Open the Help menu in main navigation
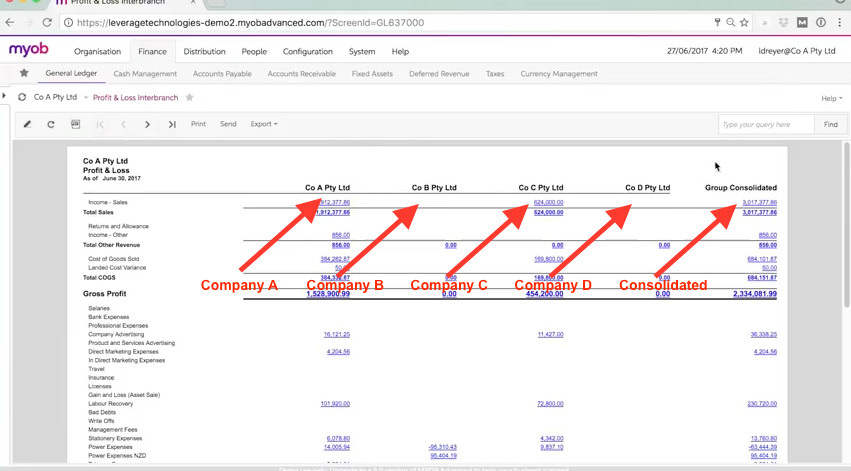This screenshot has height=471, width=851. [401, 52]
